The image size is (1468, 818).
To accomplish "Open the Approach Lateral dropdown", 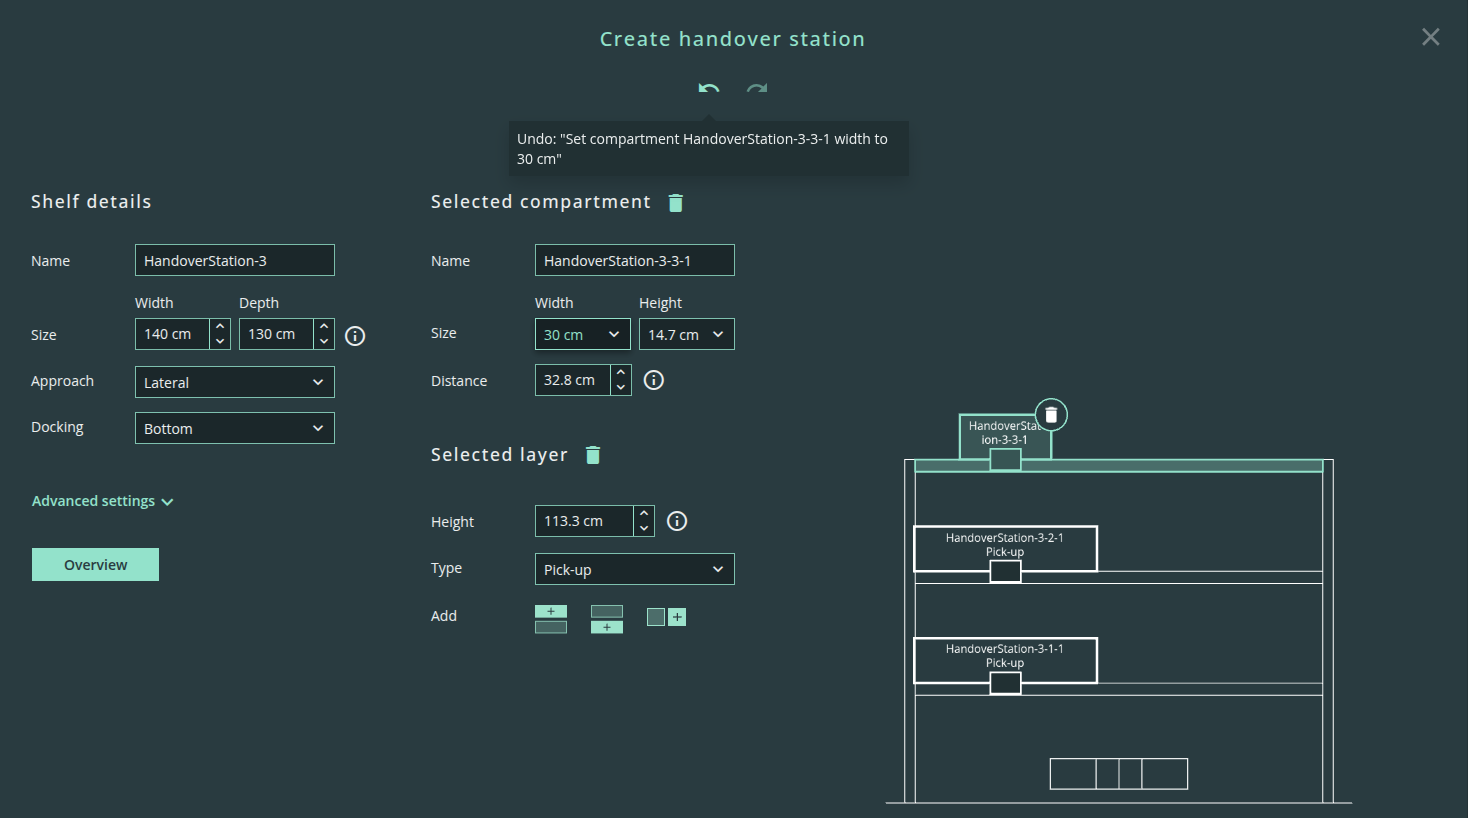I will pos(235,382).
